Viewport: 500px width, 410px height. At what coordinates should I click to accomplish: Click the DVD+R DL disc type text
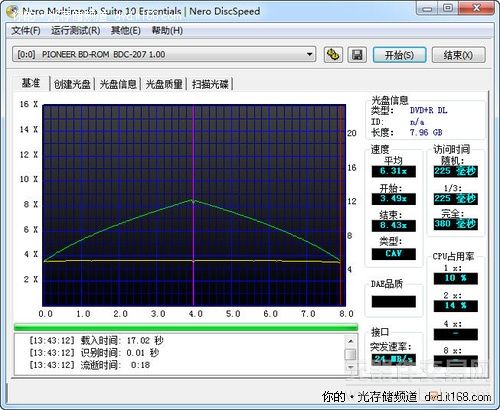[x=428, y=110]
